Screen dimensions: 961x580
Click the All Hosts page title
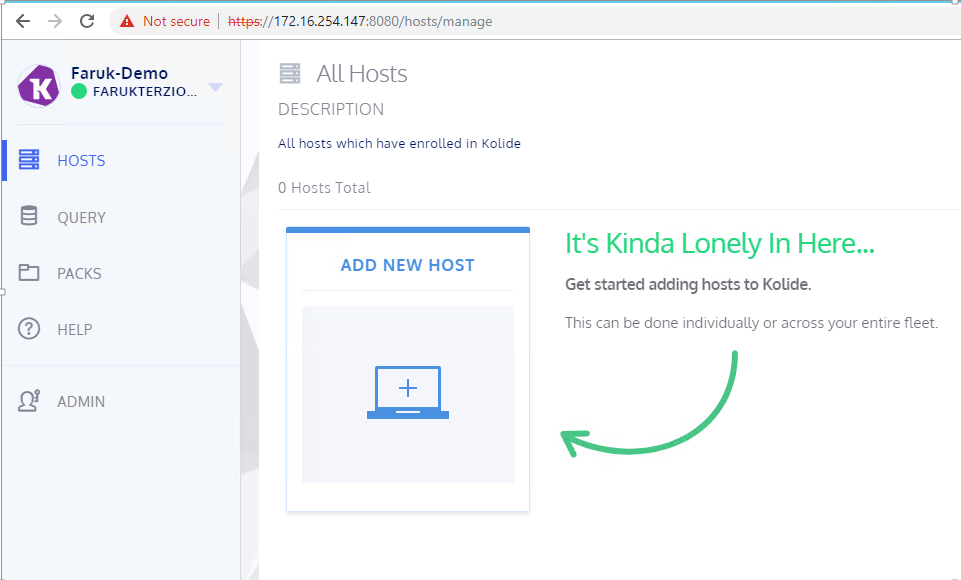tap(362, 74)
